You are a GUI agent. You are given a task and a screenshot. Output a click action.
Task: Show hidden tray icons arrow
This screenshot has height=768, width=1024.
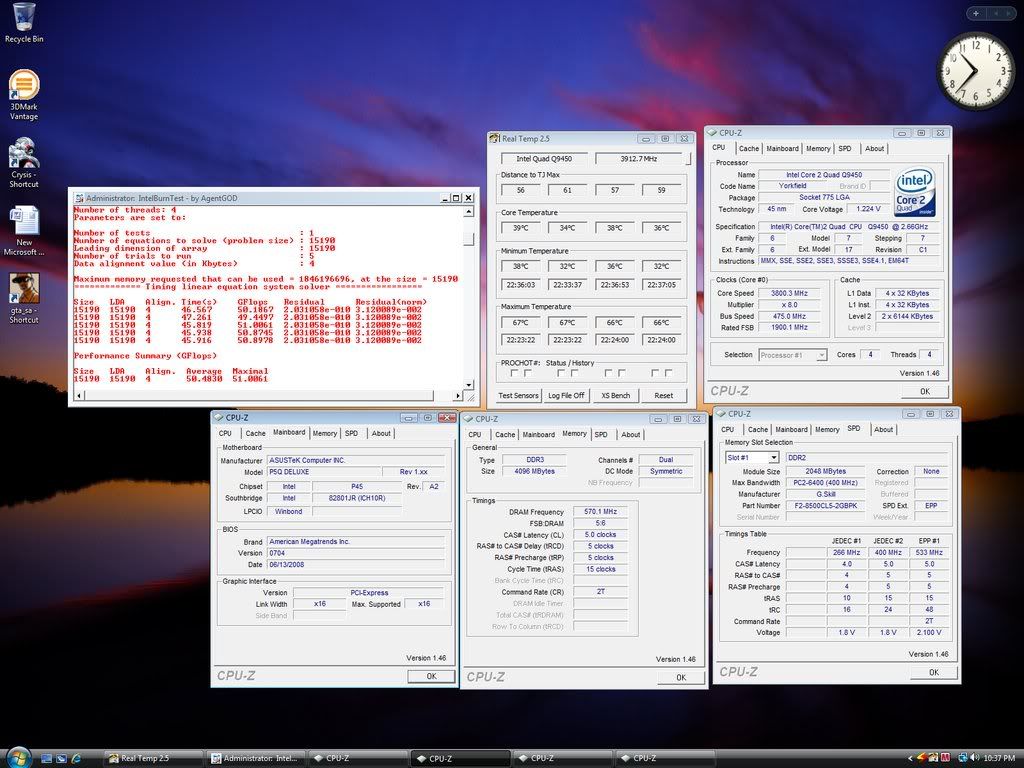910,758
